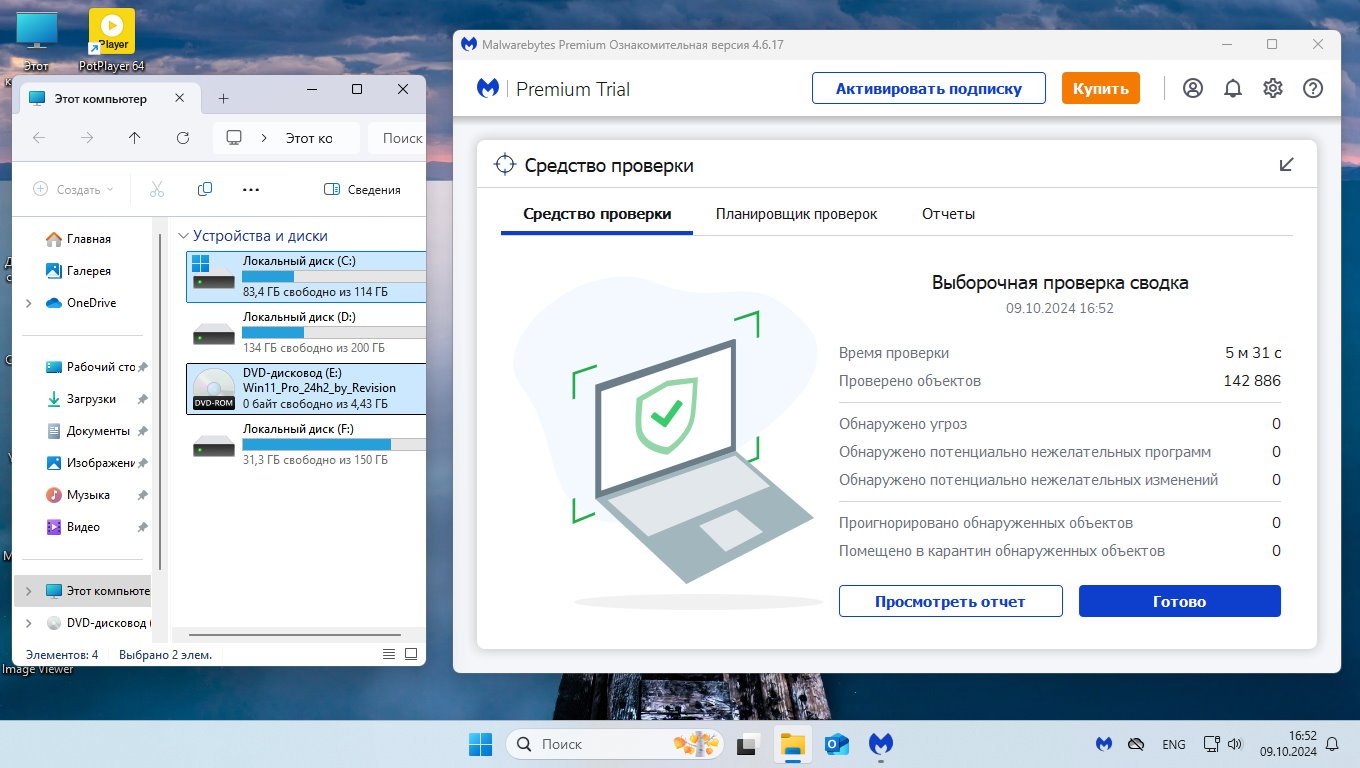Click the Malwarebytes icon pinned on taskbar
The height and width of the screenshot is (768, 1360).
(x=881, y=744)
